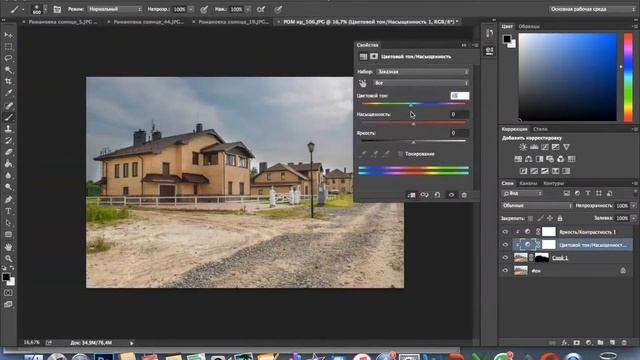Viewport: 640px width, 360px height.
Task: Clip adjustment to layer in Properties panel
Action: pos(411,195)
